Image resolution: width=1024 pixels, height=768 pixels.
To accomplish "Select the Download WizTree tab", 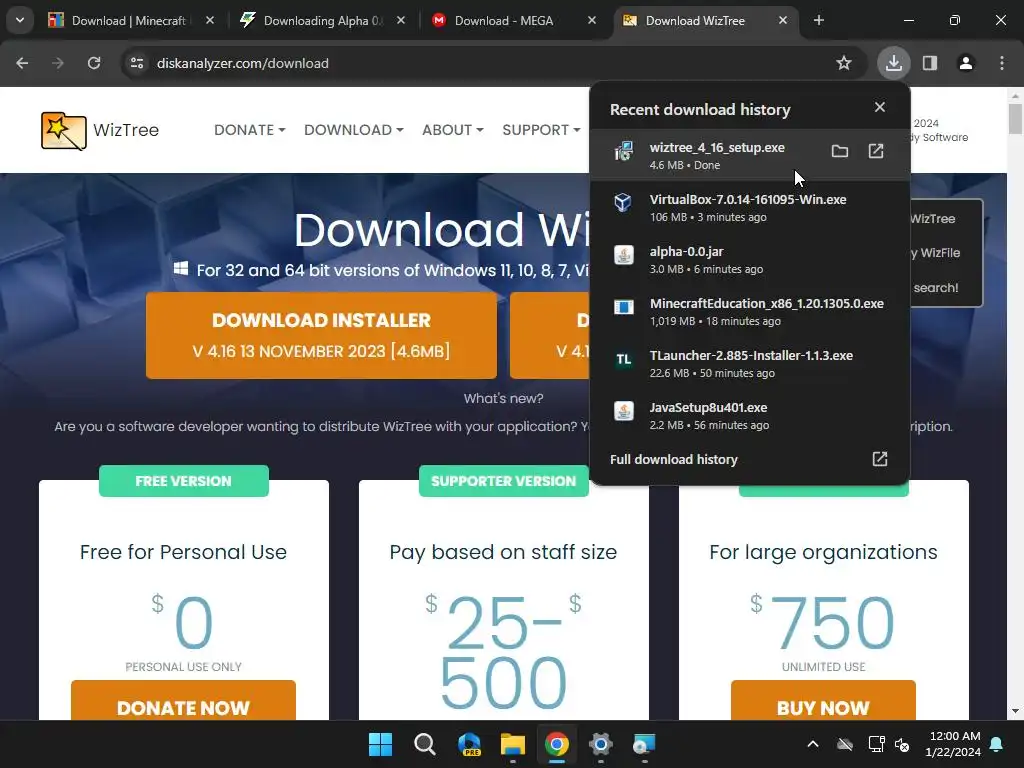I will pyautogui.click(x=707, y=21).
